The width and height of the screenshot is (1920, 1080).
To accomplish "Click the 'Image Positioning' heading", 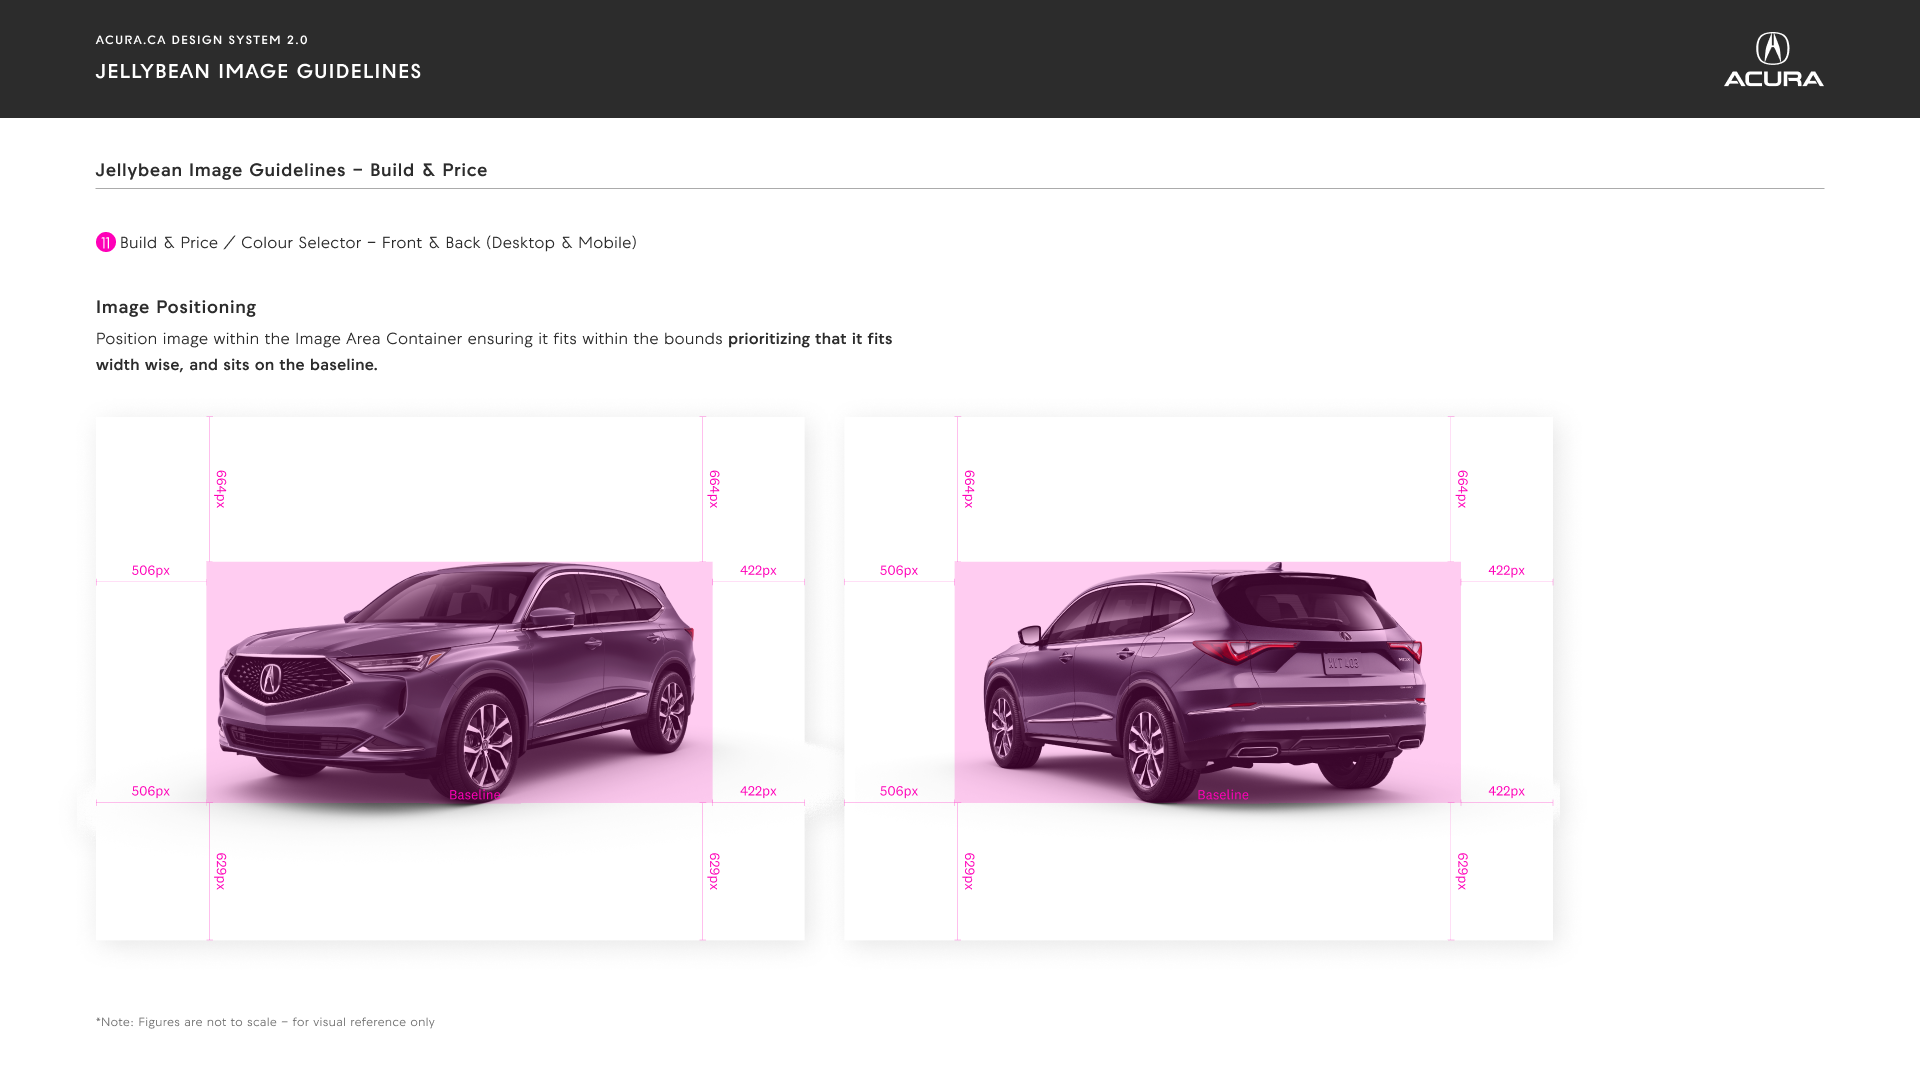I will pos(176,307).
